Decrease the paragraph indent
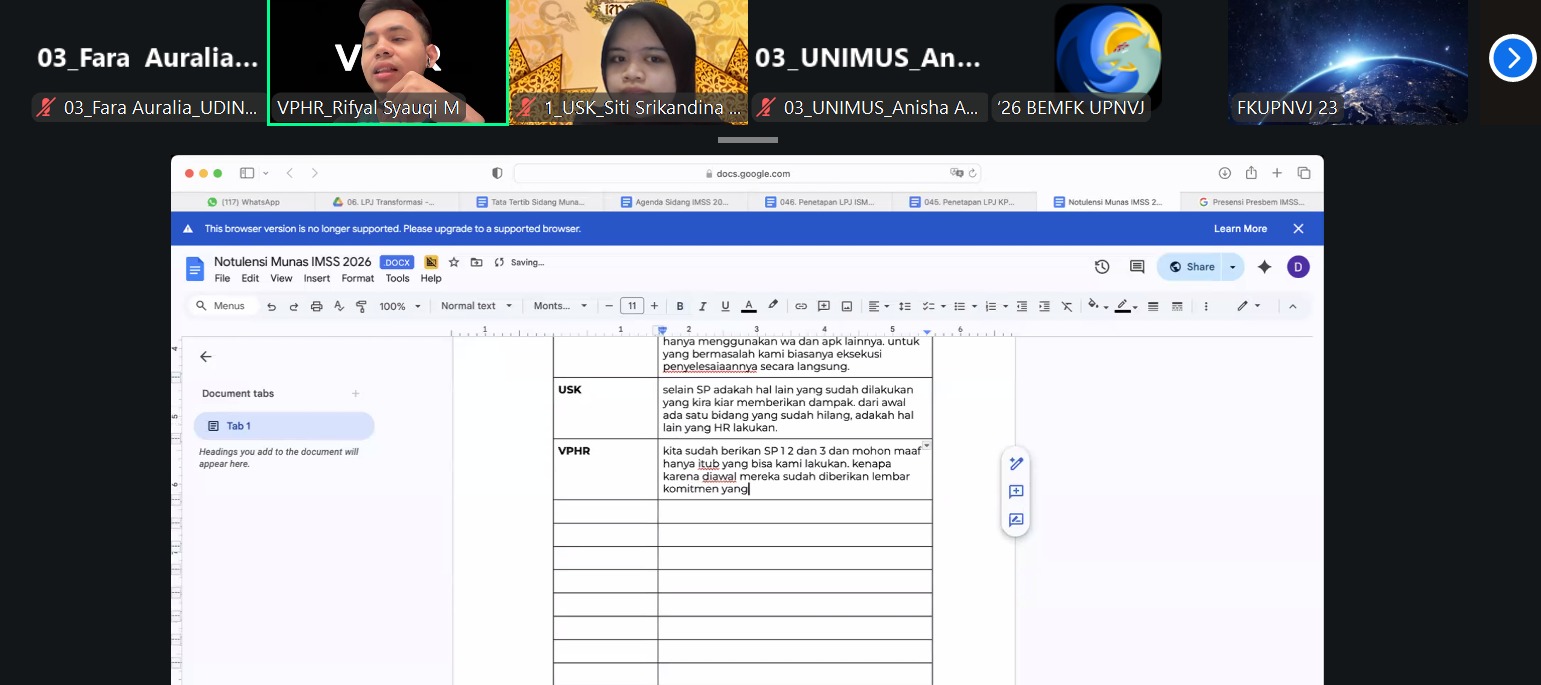This screenshot has width=1541, height=685. tap(1022, 306)
